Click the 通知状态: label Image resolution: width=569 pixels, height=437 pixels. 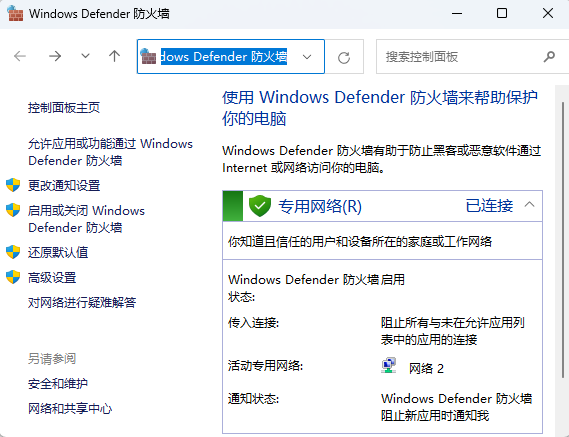[253, 399]
